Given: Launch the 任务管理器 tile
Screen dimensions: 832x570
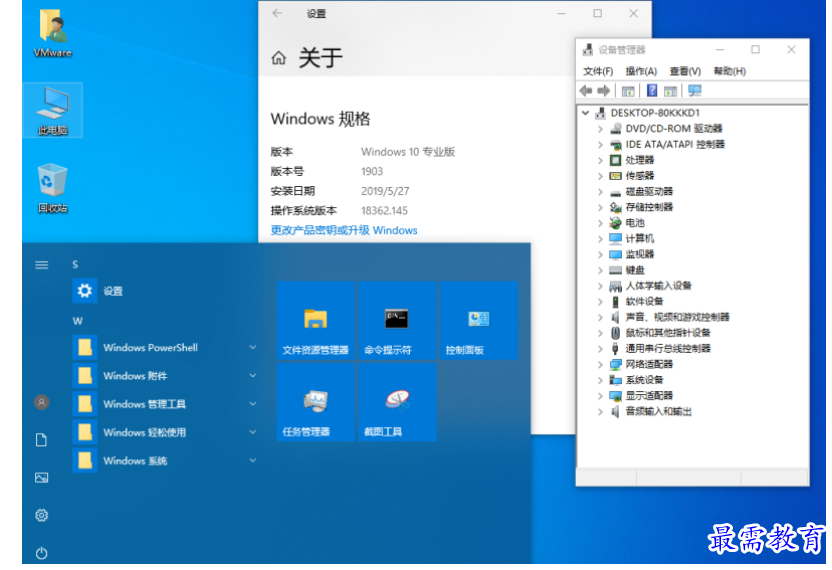Looking at the screenshot, I should (x=315, y=402).
